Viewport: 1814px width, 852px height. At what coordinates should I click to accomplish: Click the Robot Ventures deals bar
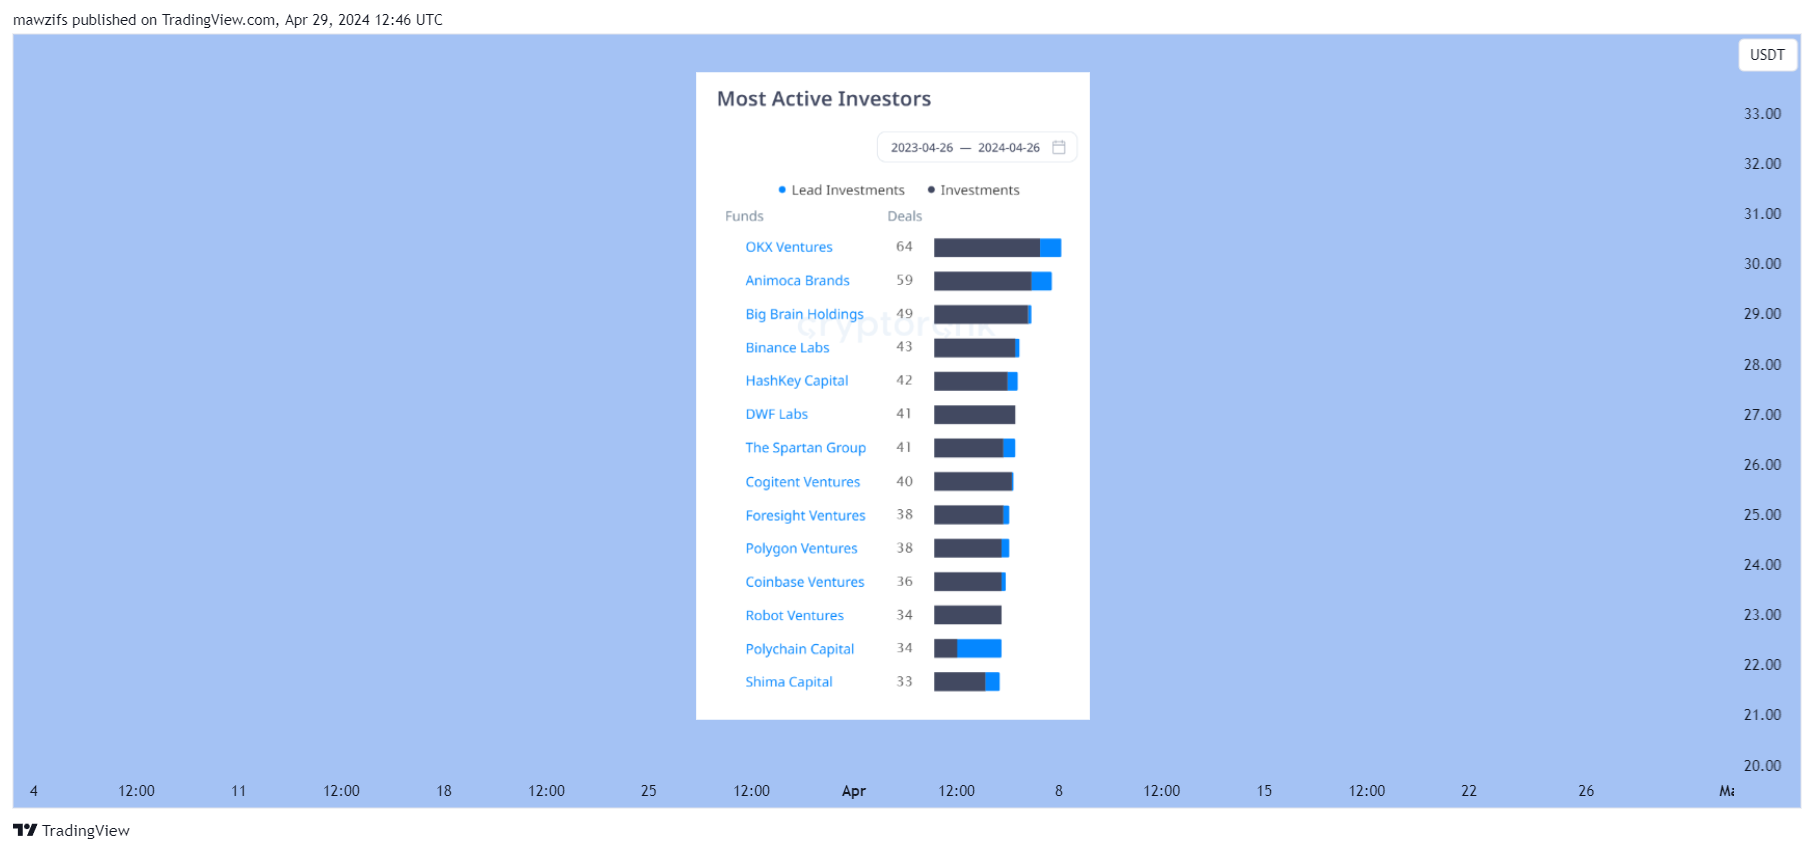[967, 615]
